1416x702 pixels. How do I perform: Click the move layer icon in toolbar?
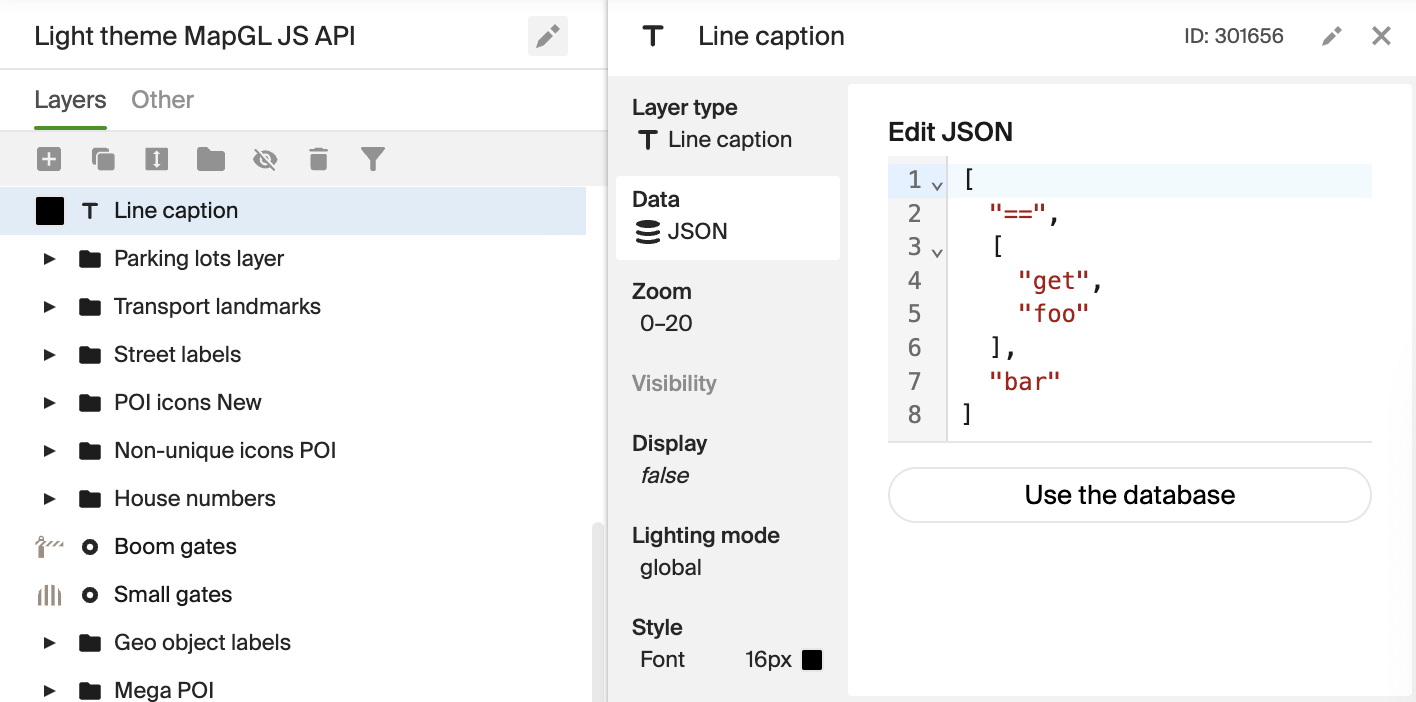click(x=156, y=159)
